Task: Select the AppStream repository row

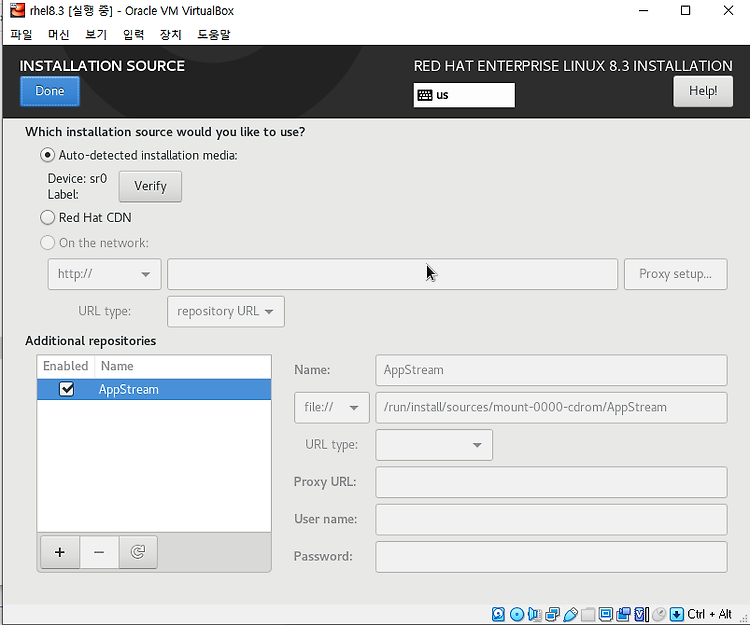Action: click(x=154, y=389)
